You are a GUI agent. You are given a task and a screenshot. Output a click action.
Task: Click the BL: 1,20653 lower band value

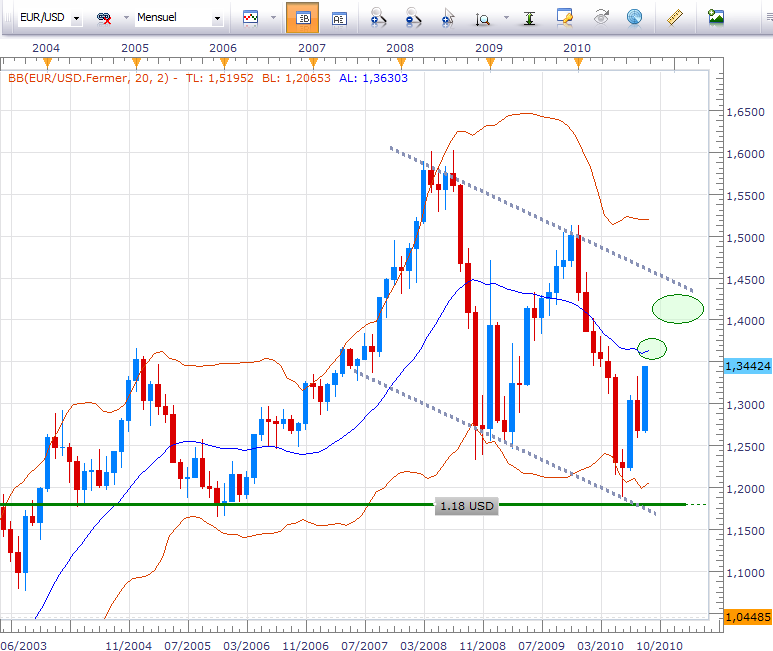(296, 78)
